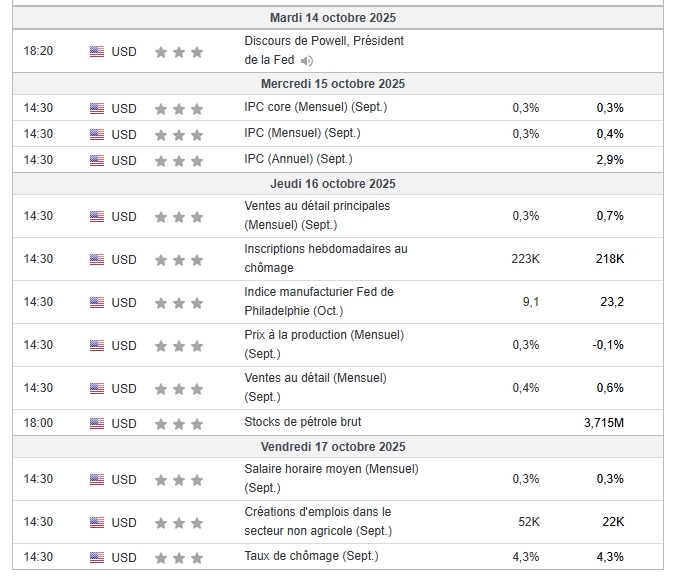Click the importance stars for Inscriptions hebdomadaires au chômage
The image size is (674, 588).
point(179,260)
